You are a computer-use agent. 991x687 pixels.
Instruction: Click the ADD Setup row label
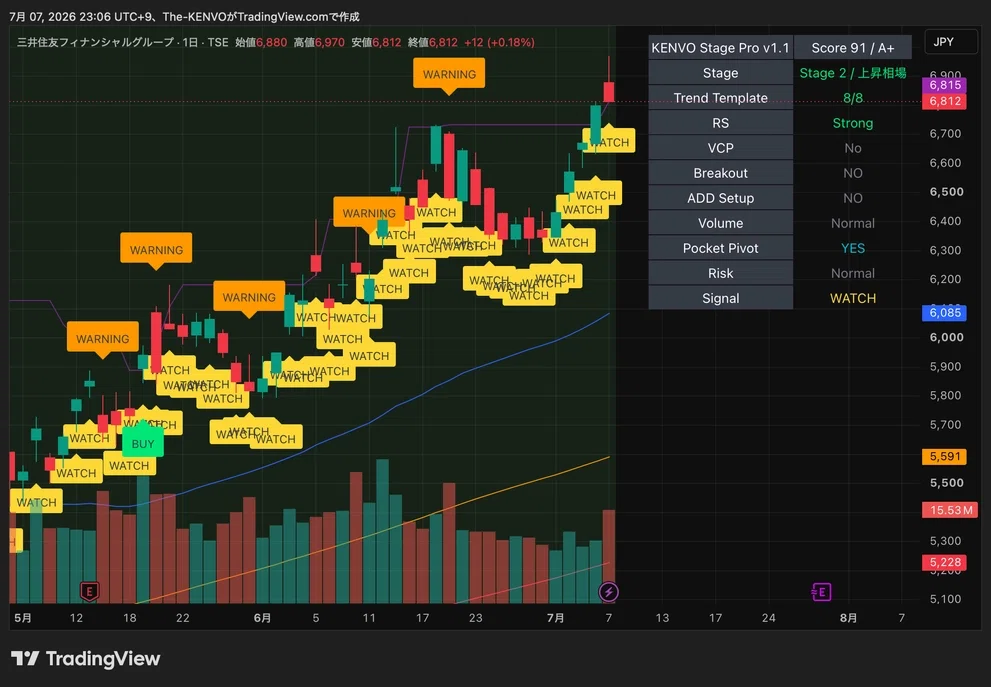[720, 198]
